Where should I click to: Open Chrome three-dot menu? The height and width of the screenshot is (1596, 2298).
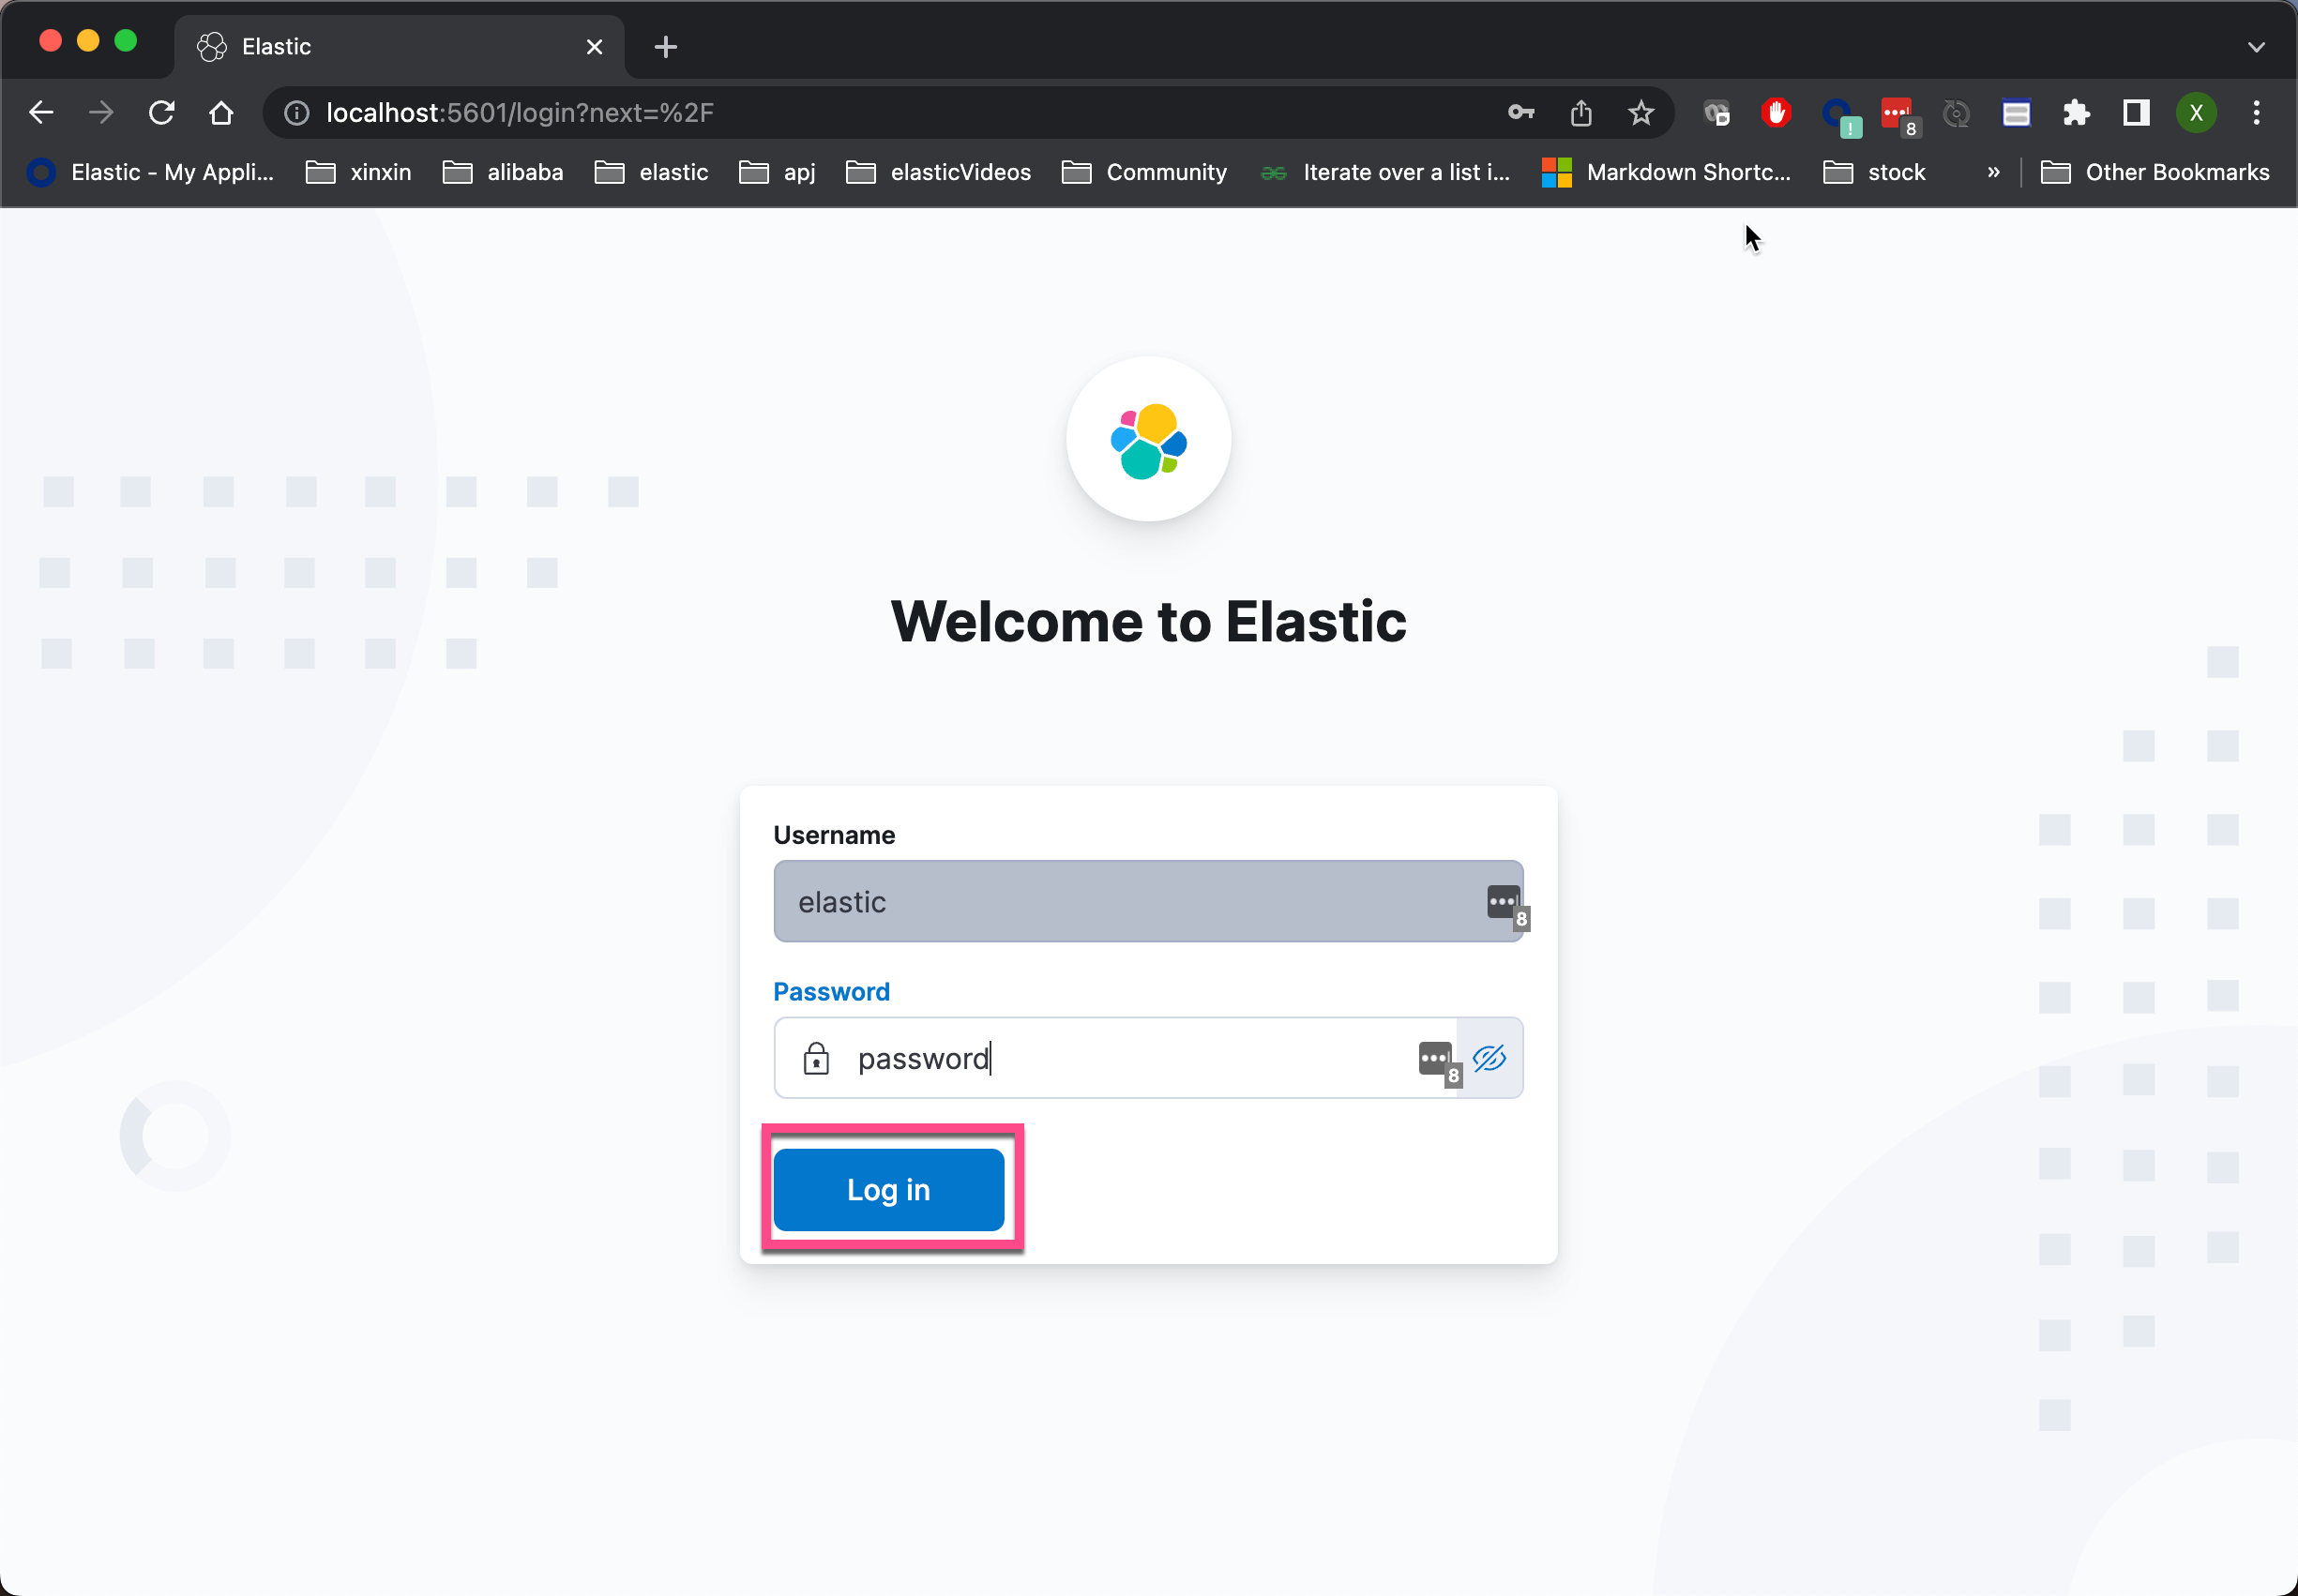pos(2256,113)
